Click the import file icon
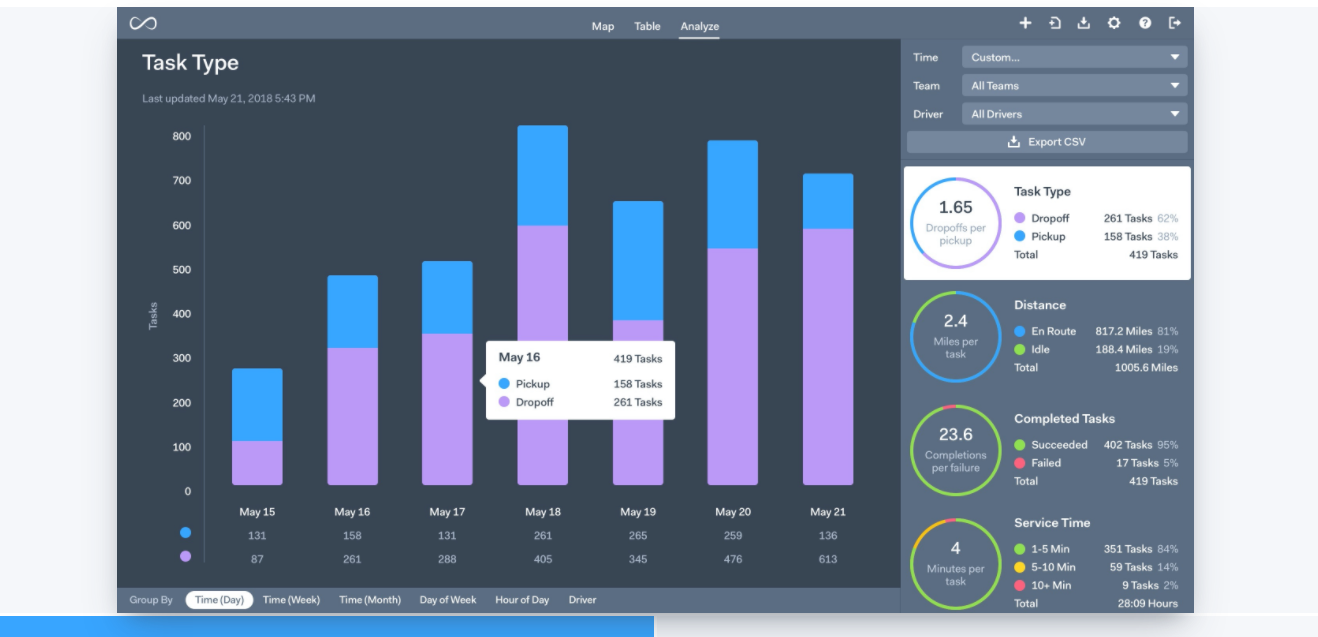Screen dimensions: 1318x637 pos(1055,24)
